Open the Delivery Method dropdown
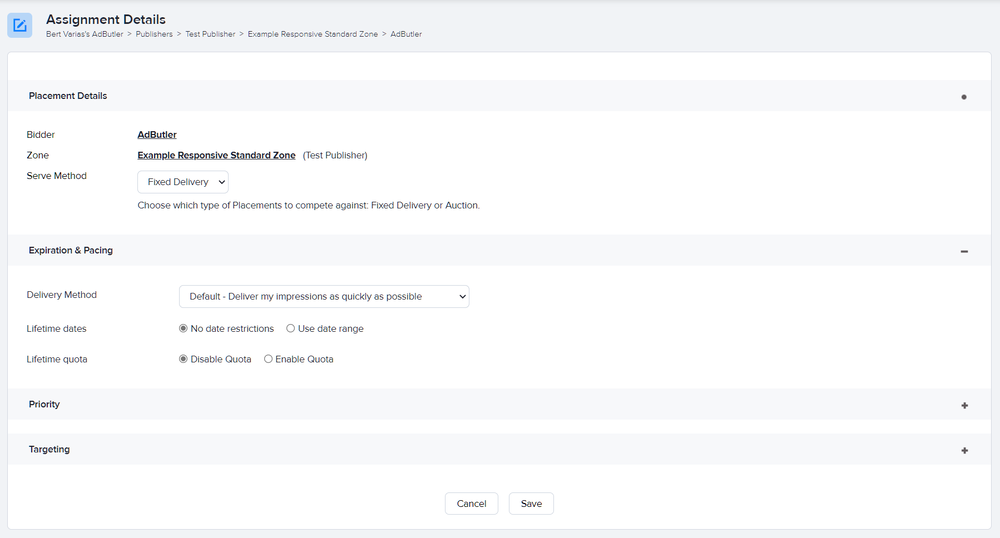This screenshot has height=538, width=1000. coord(324,296)
